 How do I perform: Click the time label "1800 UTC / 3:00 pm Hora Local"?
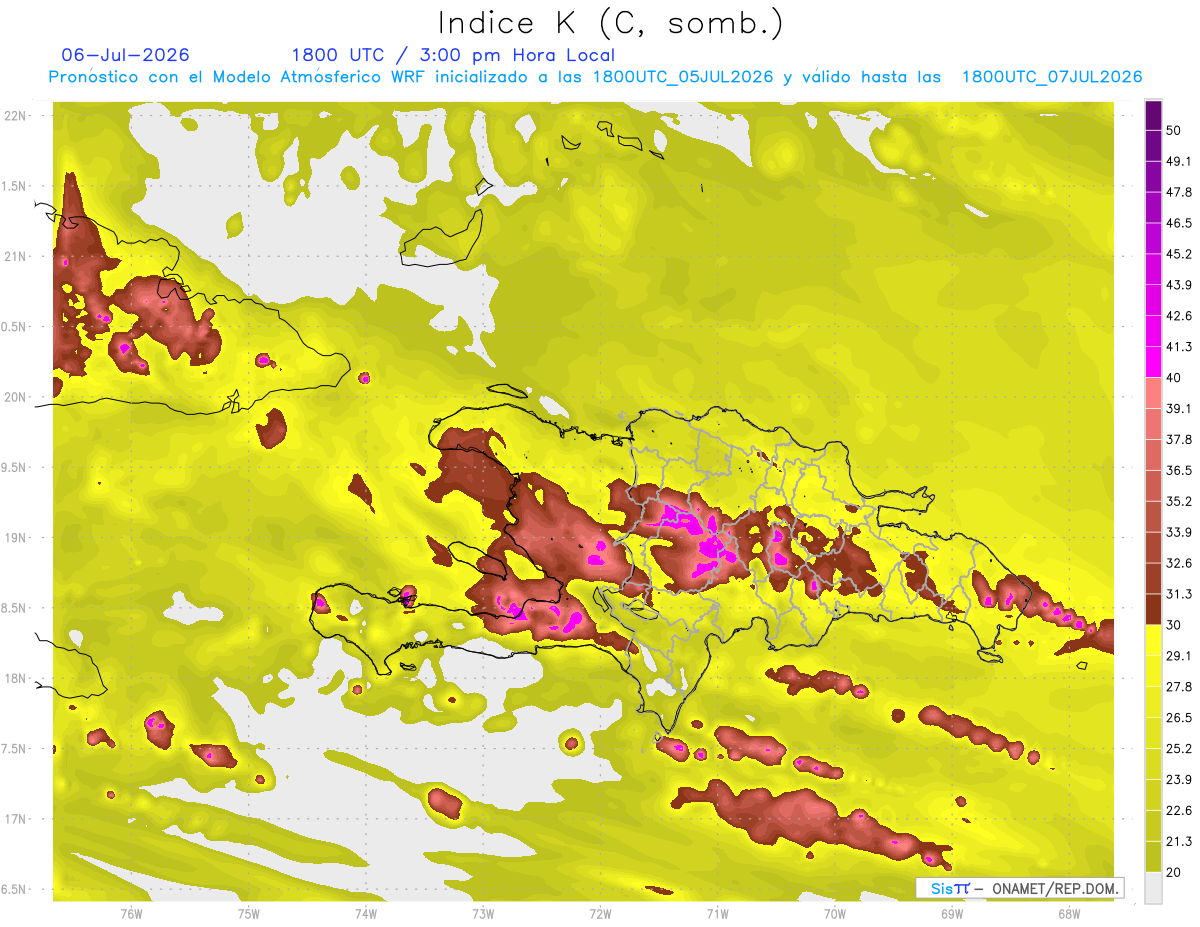tap(453, 55)
